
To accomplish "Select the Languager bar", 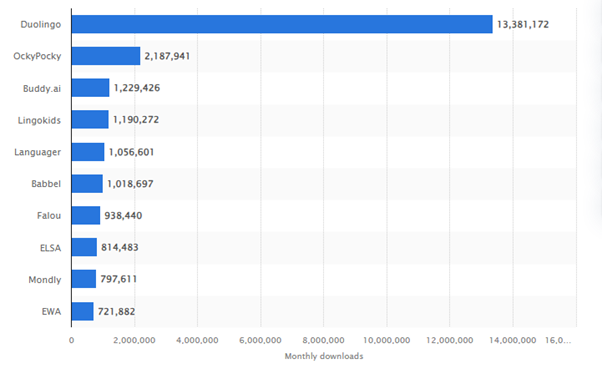I will click(x=88, y=152).
